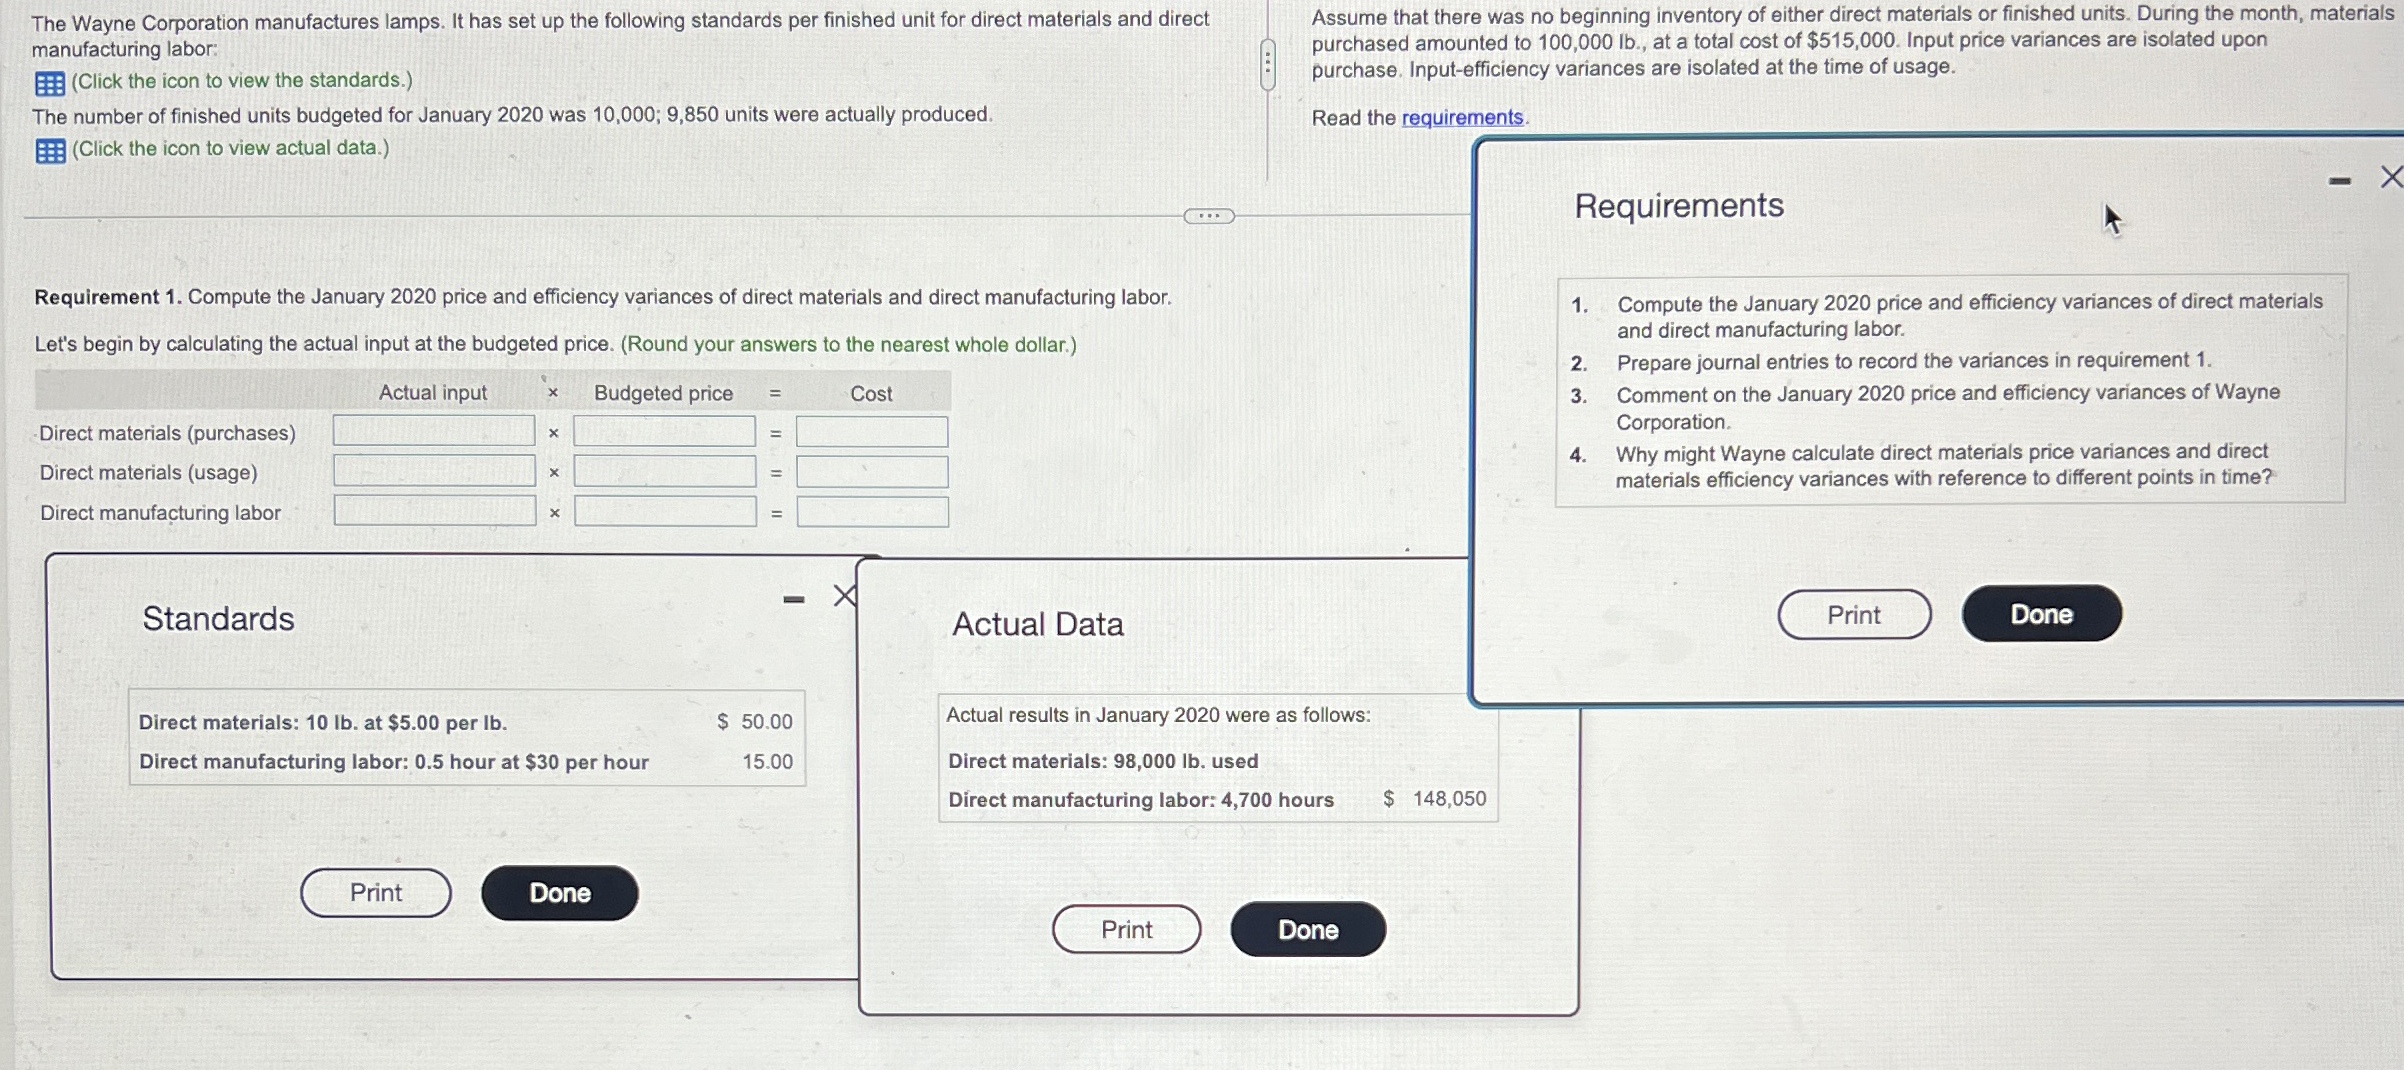Image resolution: width=2404 pixels, height=1070 pixels.
Task: Click the 'Standards' dialog title
Action: [218, 619]
